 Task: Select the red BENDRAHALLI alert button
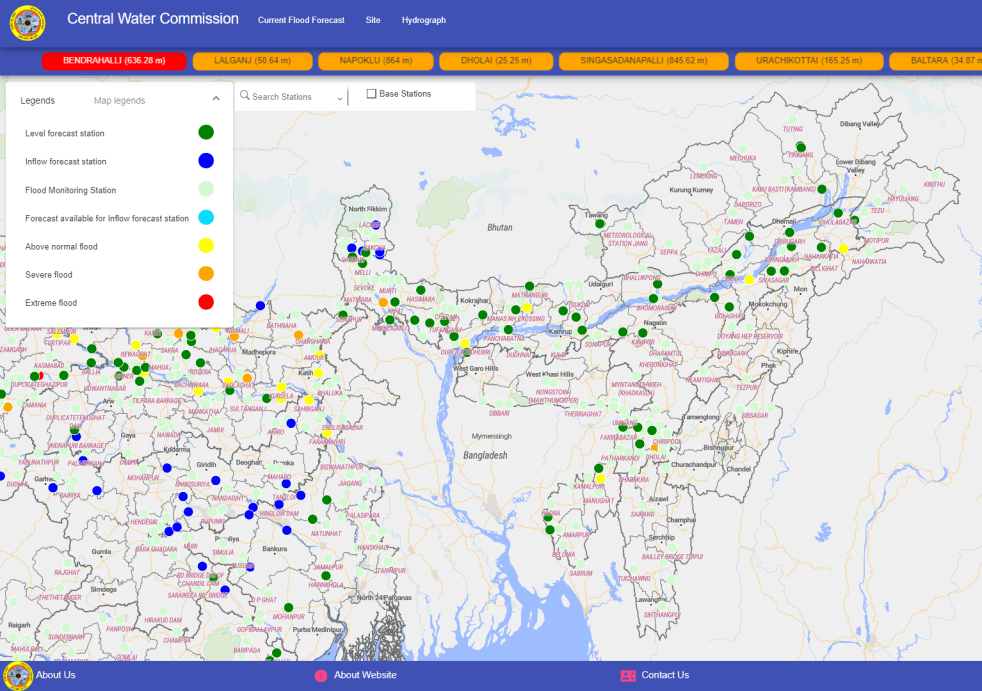coord(114,61)
